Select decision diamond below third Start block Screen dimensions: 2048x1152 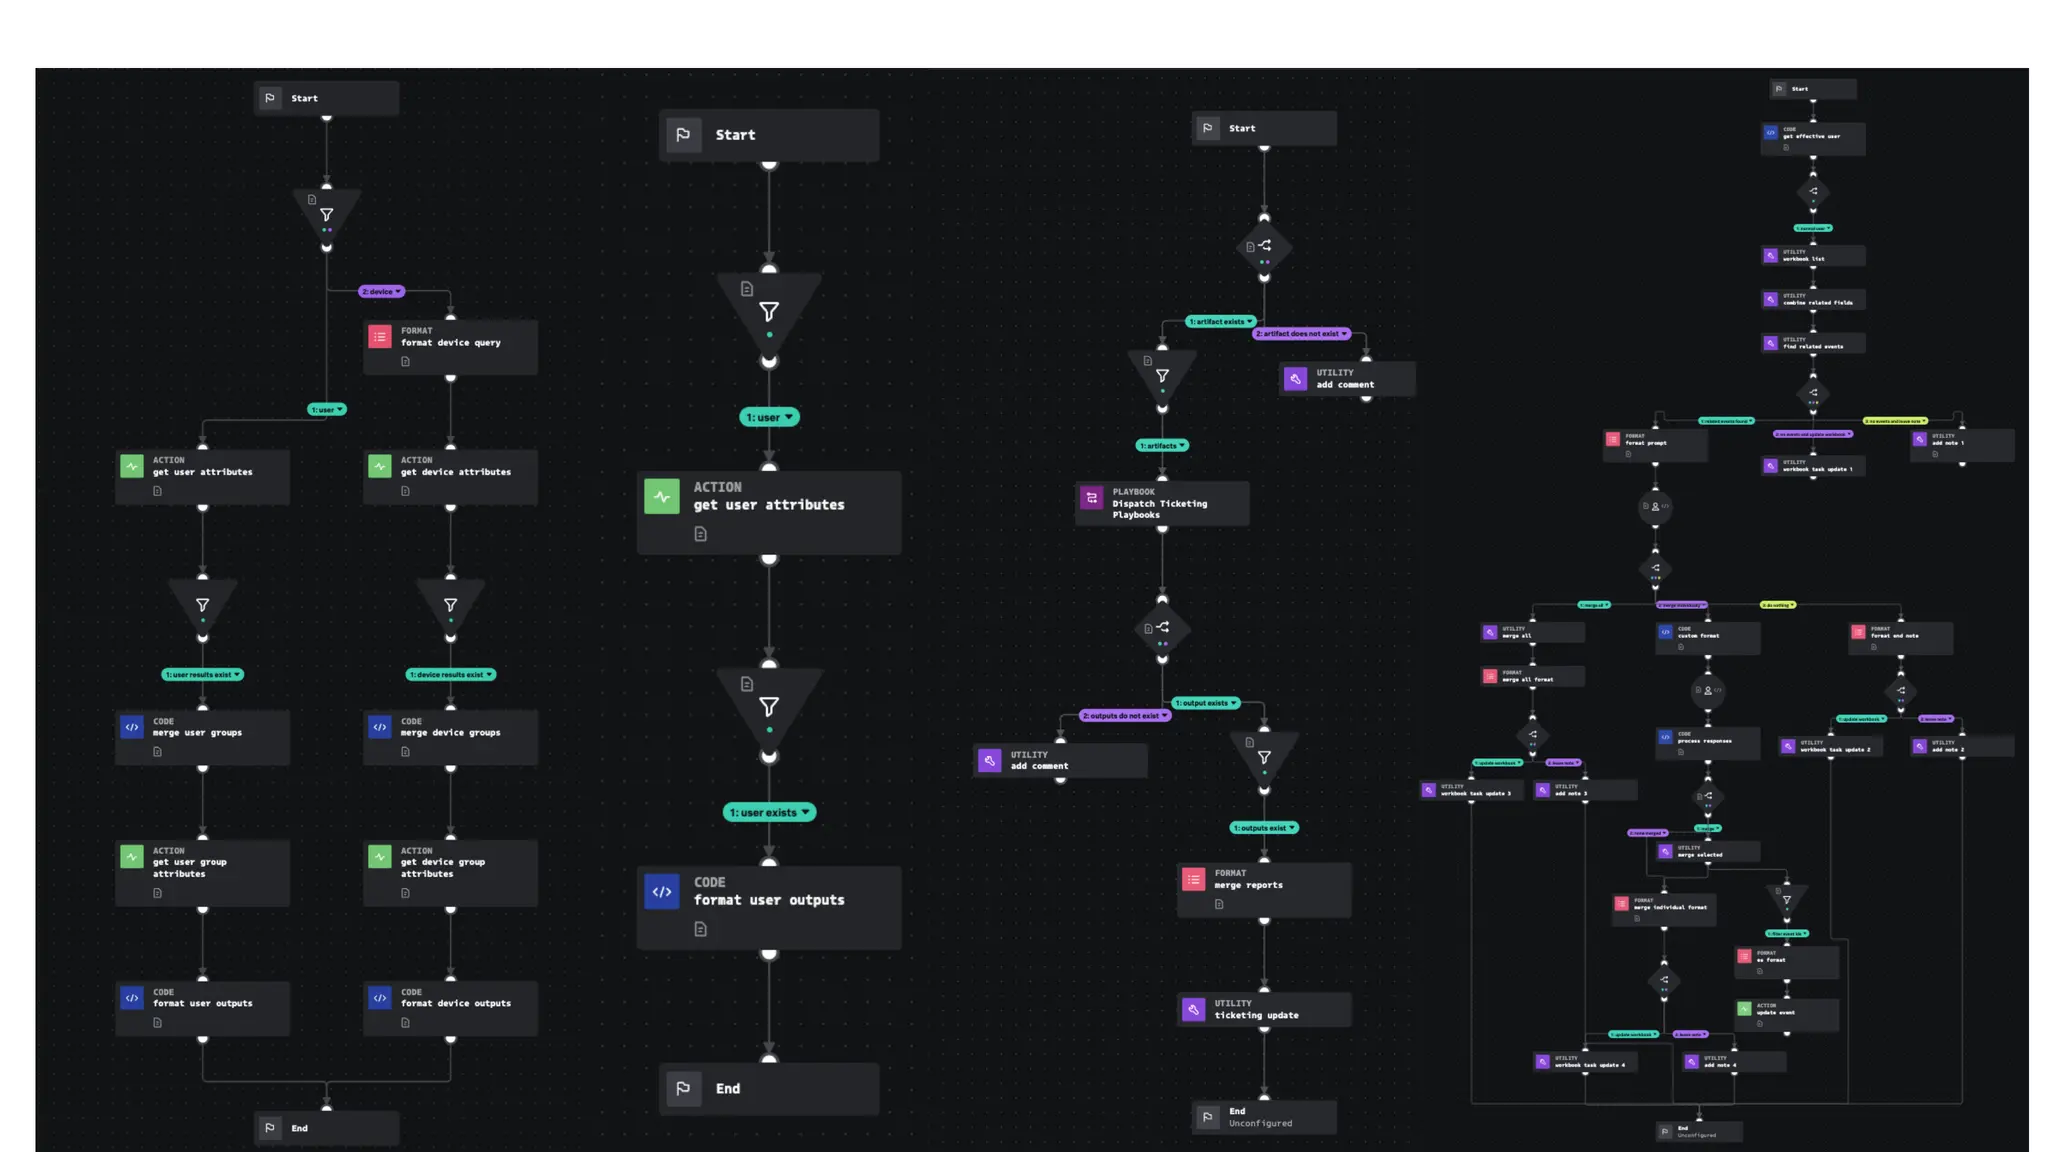[x=1264, y=246]
